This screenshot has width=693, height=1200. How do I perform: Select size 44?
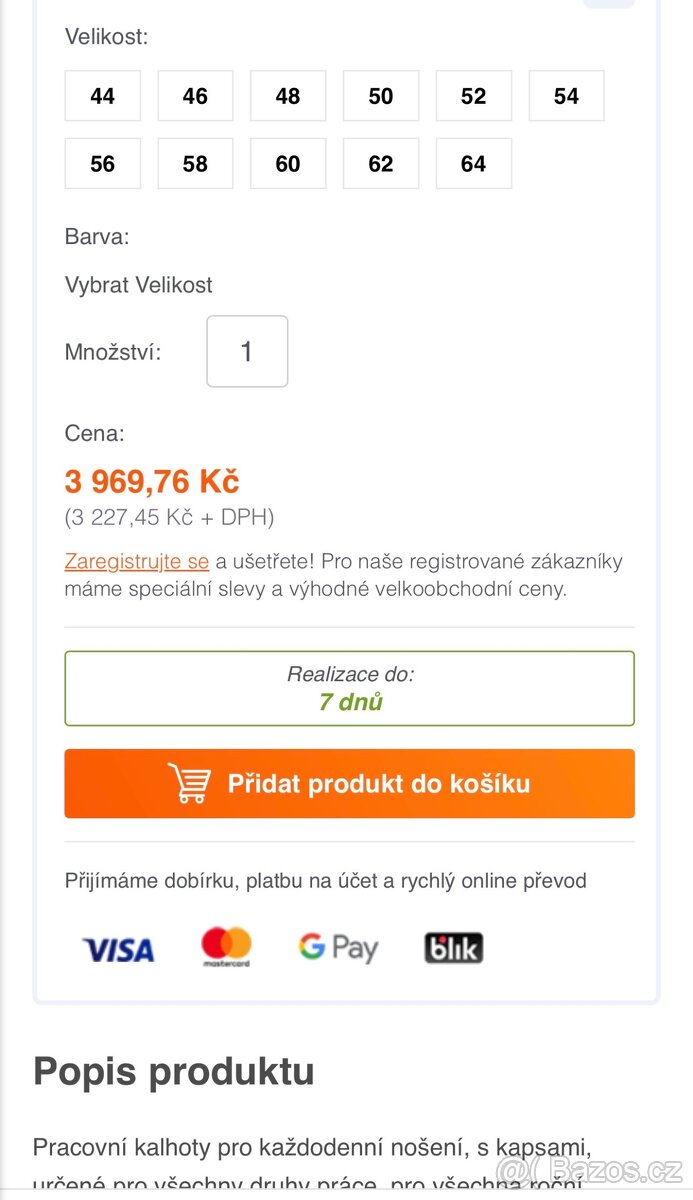point(103,96)
